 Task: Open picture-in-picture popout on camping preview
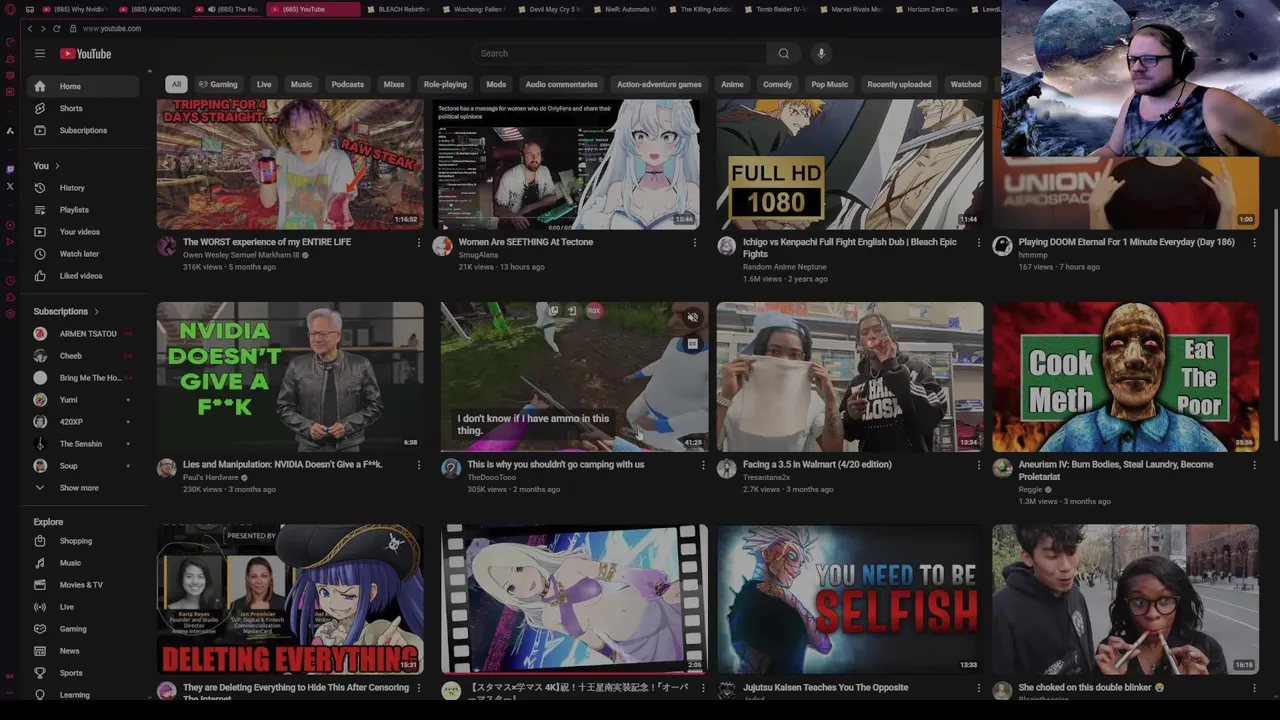(553, 311)
